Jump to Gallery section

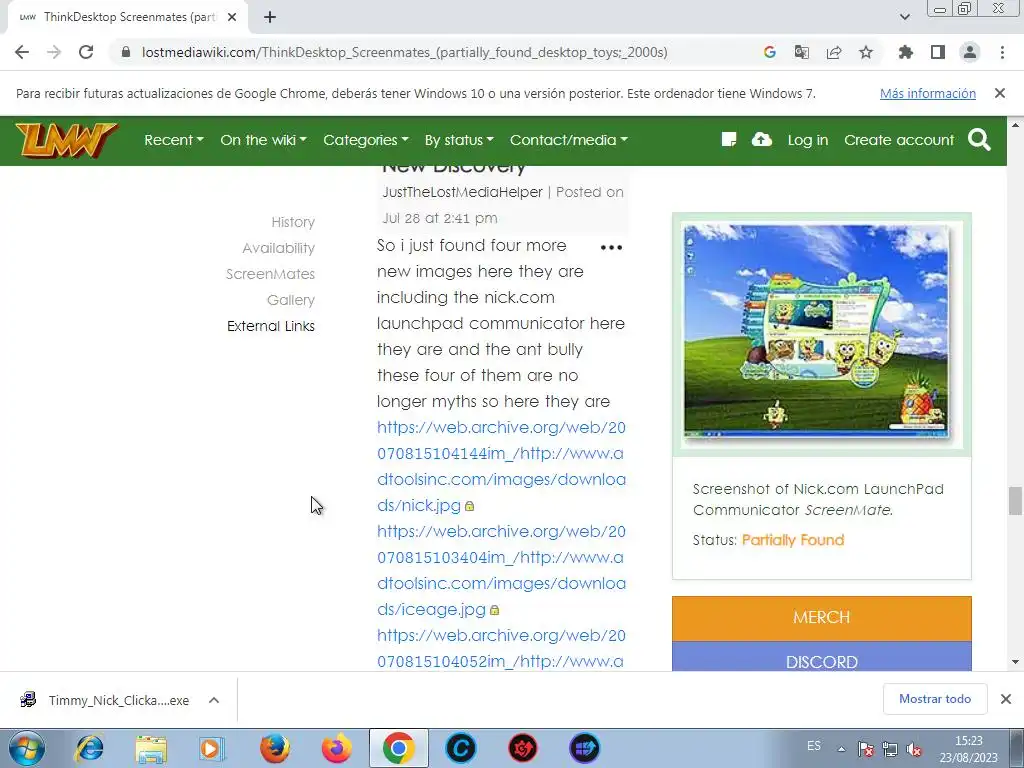click(x=291, y=300)
